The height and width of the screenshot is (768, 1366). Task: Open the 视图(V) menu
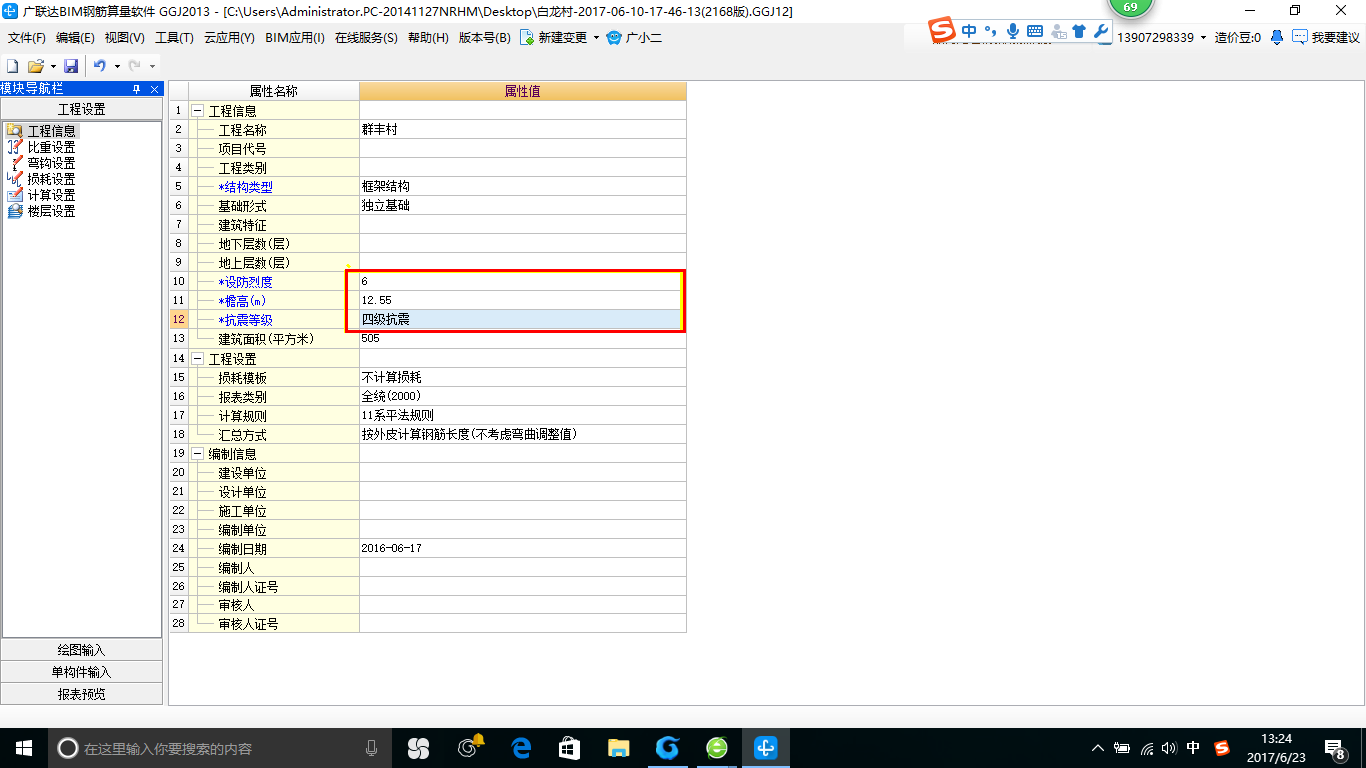(124, 37)
